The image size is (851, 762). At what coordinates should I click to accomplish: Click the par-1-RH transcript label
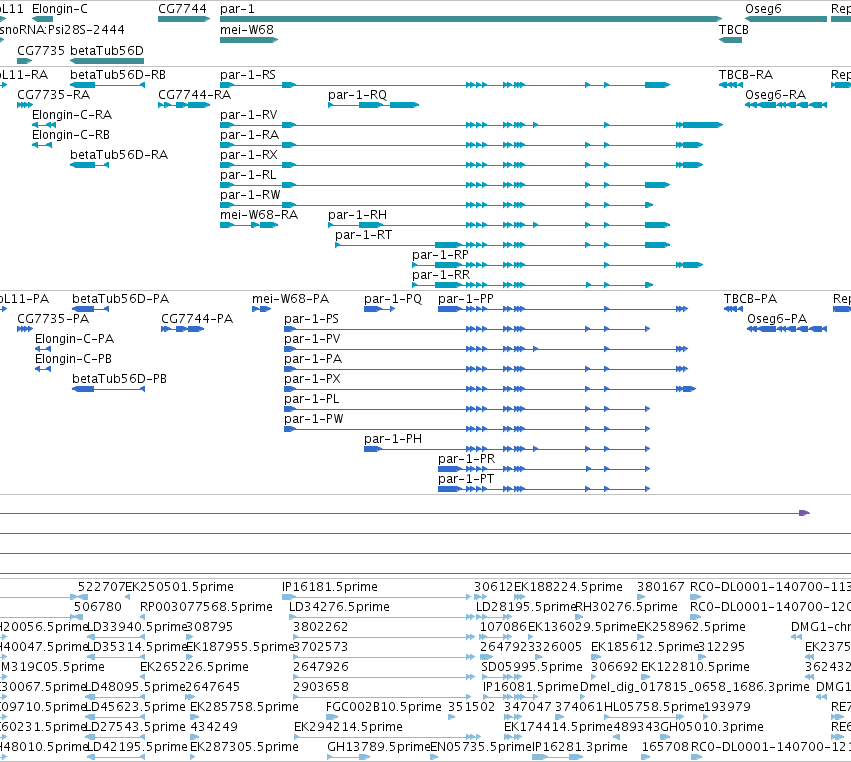pyautogui.click(x=357, y=215)
